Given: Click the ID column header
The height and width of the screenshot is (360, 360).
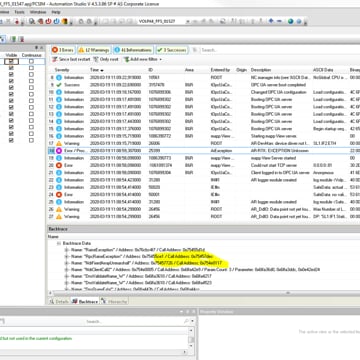Looking at the screenshot, I should pos(151,70).
